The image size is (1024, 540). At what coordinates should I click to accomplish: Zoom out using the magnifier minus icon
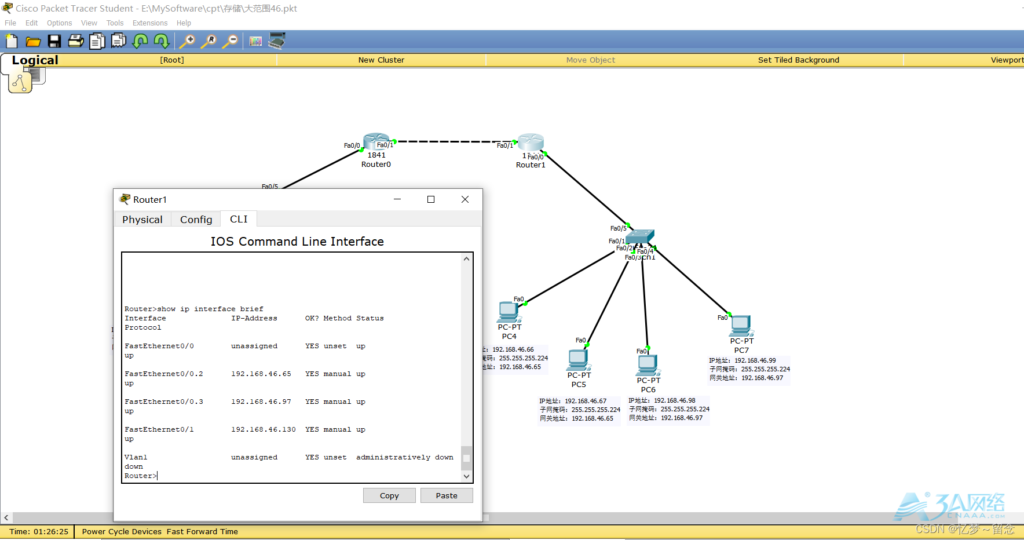point(230,41)
